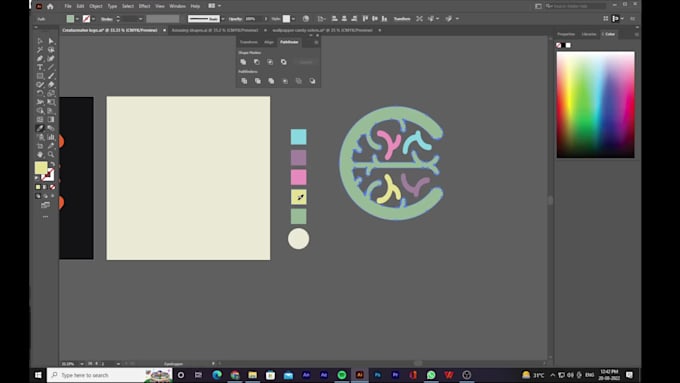Screen dimensions: 680x383
Task: Select the Pen tool
Action: [40, 58]
